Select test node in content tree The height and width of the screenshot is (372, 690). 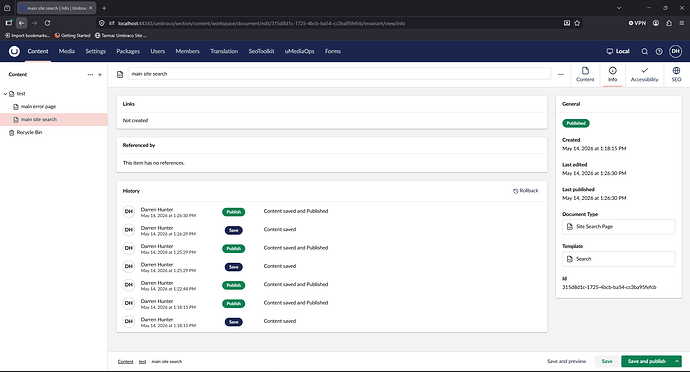(x=21, y=94)
